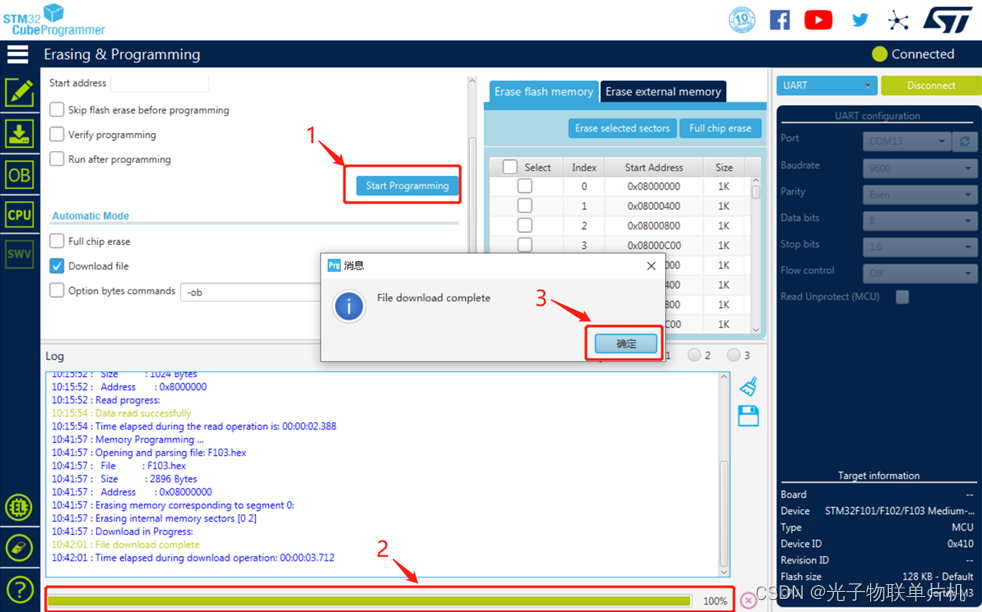Click the Start Address column header
The height and width of the screenshot is (612, 982).
(654, 167)
